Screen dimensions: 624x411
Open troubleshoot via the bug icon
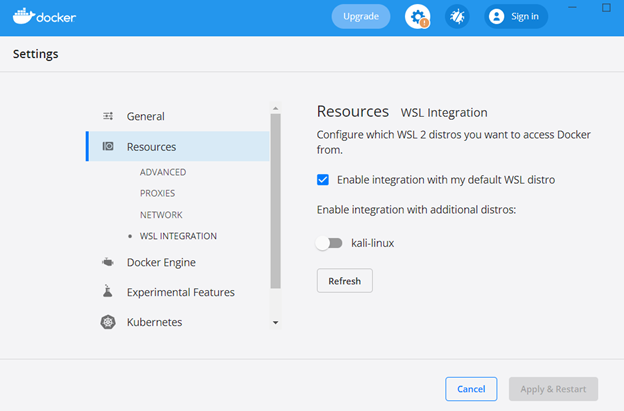tap(457, 16)
